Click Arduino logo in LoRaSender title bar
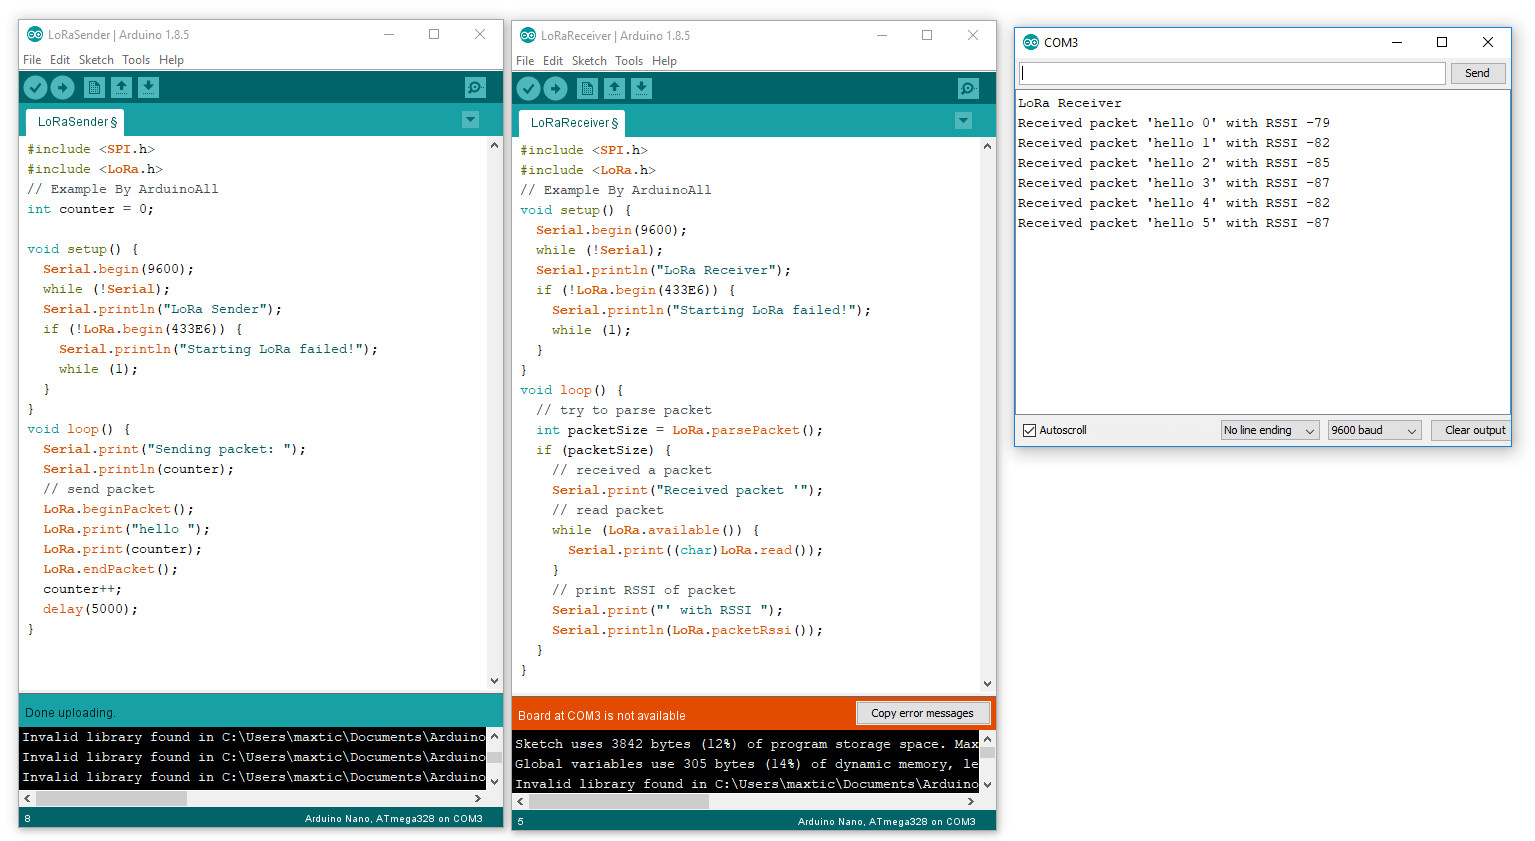This screenshot has height=841, width=1535. coord(35,34)
